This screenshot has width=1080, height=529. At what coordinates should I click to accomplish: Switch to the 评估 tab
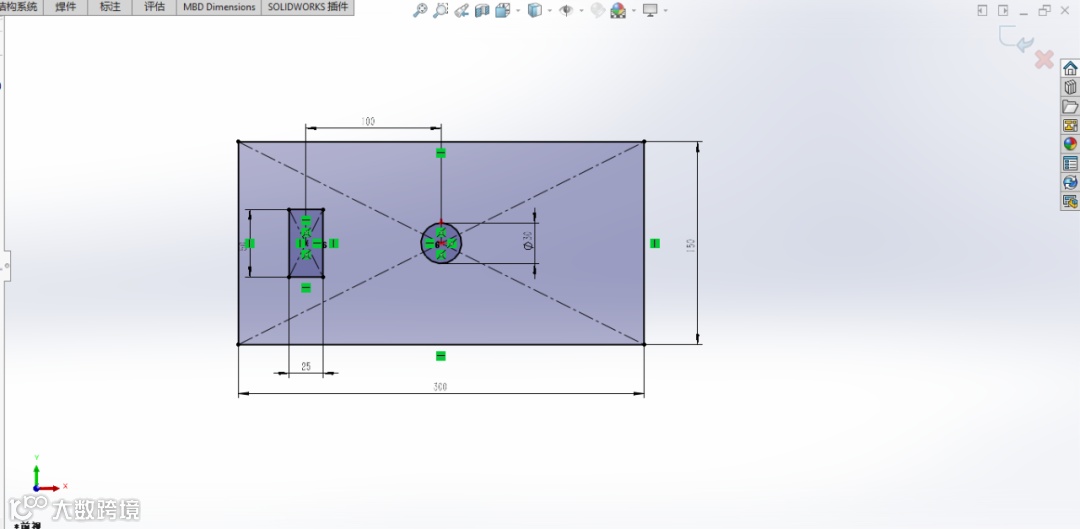click(x=154, y=7)
